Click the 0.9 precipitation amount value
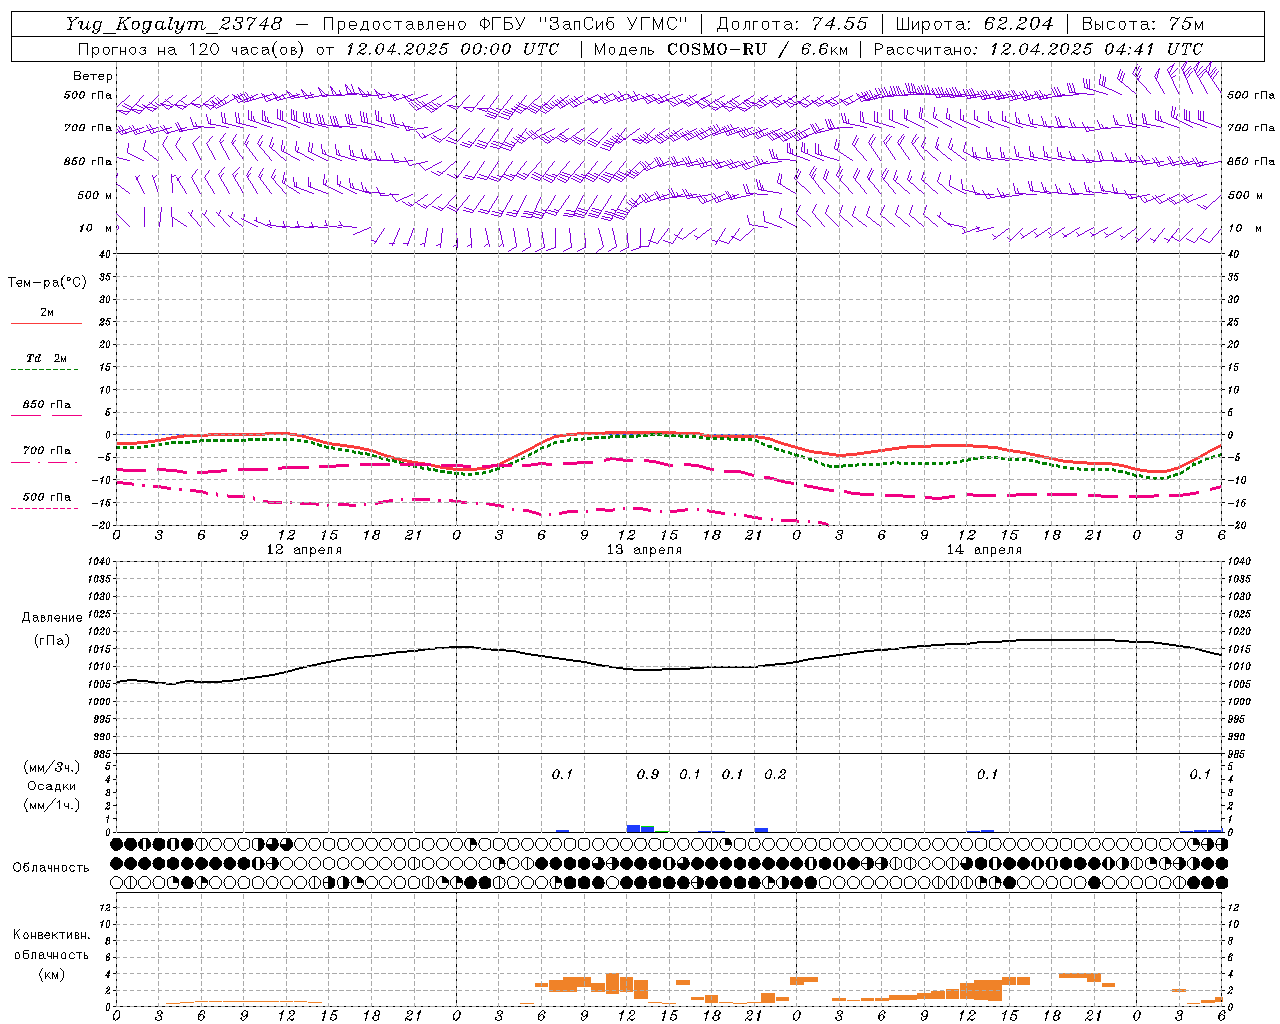Screen dimensions: 1280x1024 pyautogui.click(x=648, y=775)
